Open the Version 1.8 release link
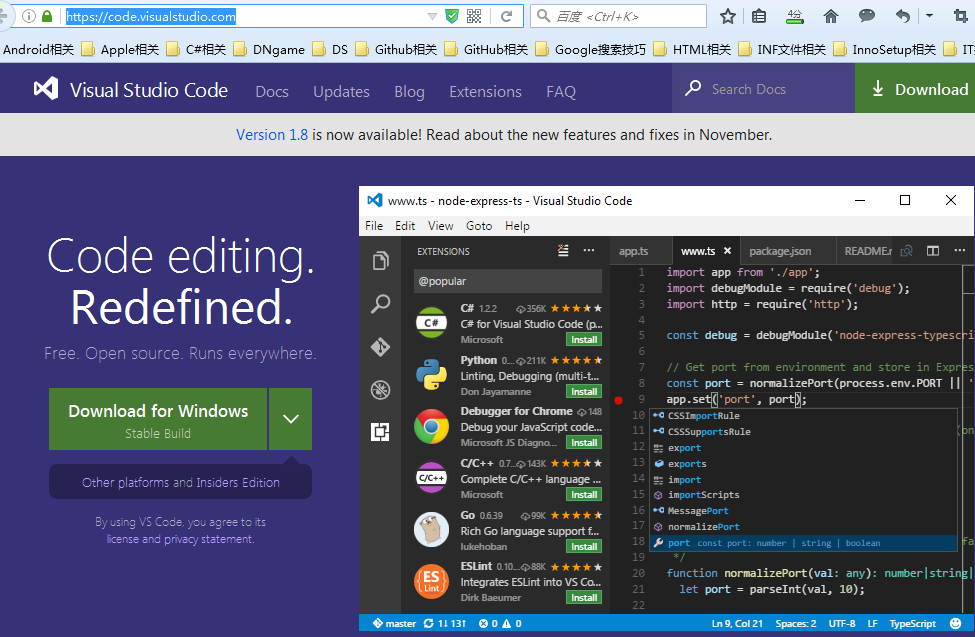 click(272, 134)
